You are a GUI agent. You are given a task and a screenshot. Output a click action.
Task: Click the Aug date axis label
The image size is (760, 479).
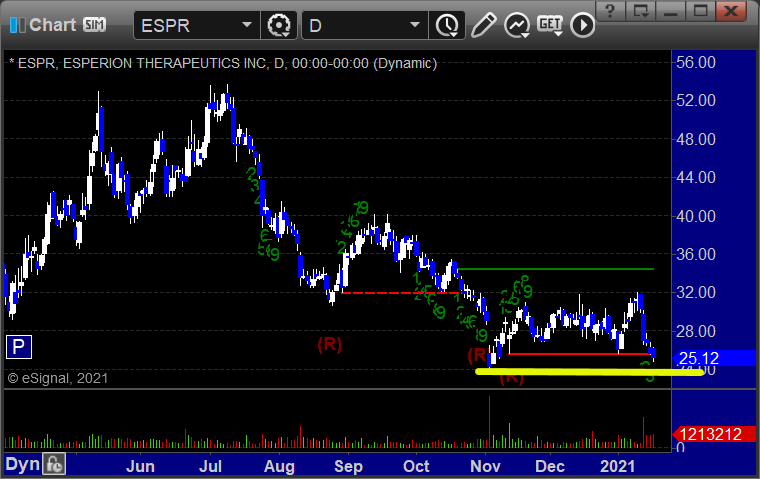click(x=279, y=466)
